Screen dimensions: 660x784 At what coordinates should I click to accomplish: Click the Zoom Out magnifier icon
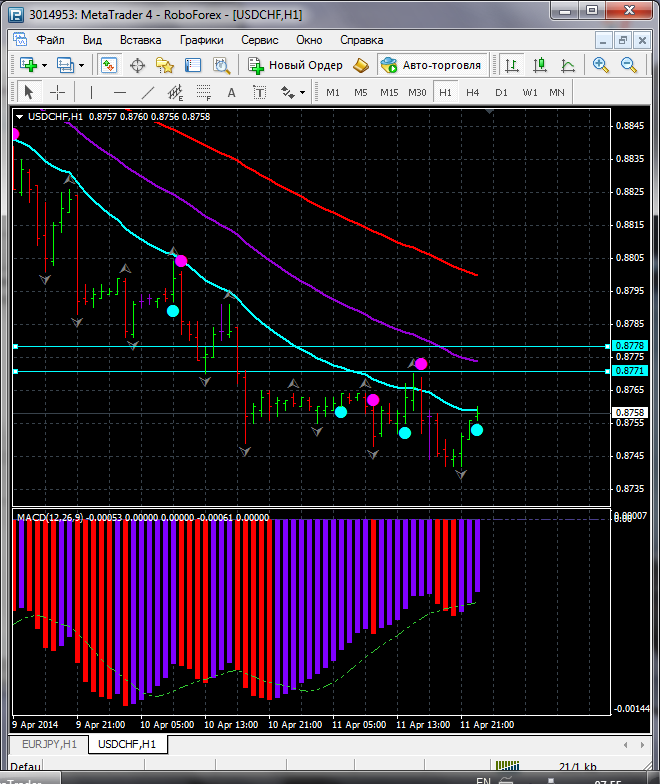pos(628,65)
